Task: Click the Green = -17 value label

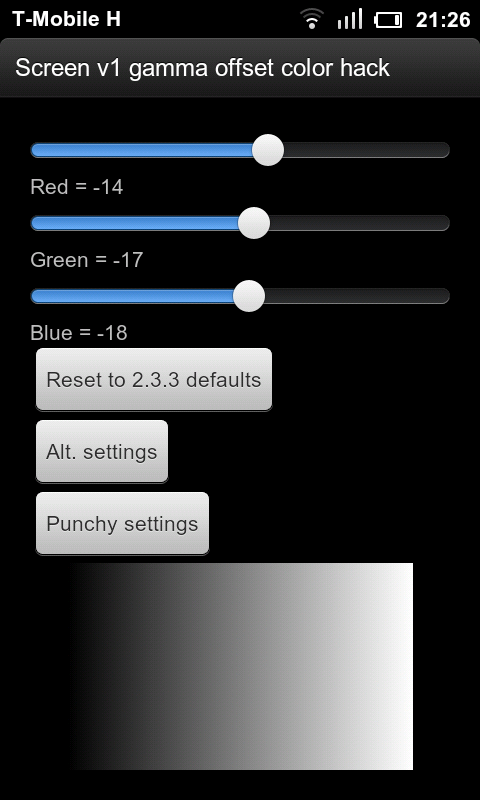Action: (x=87, y=260)
